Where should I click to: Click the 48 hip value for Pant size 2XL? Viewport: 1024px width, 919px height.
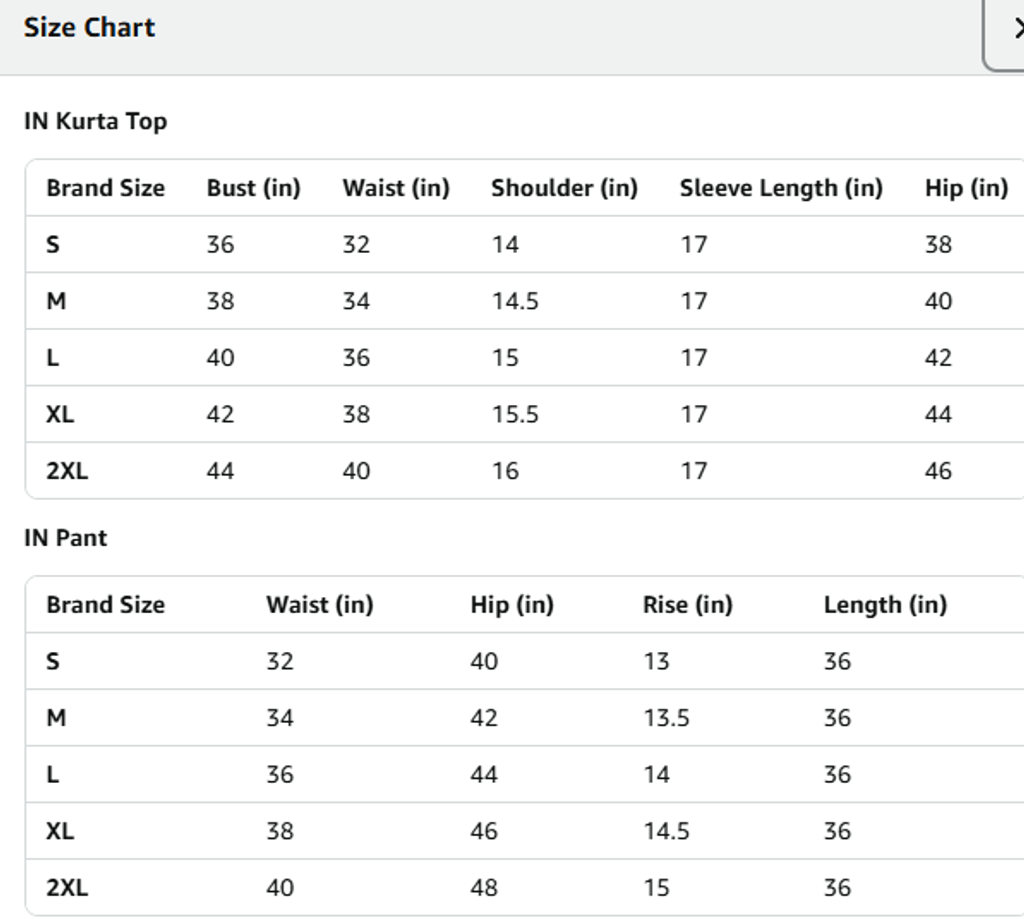coord(484,888)
